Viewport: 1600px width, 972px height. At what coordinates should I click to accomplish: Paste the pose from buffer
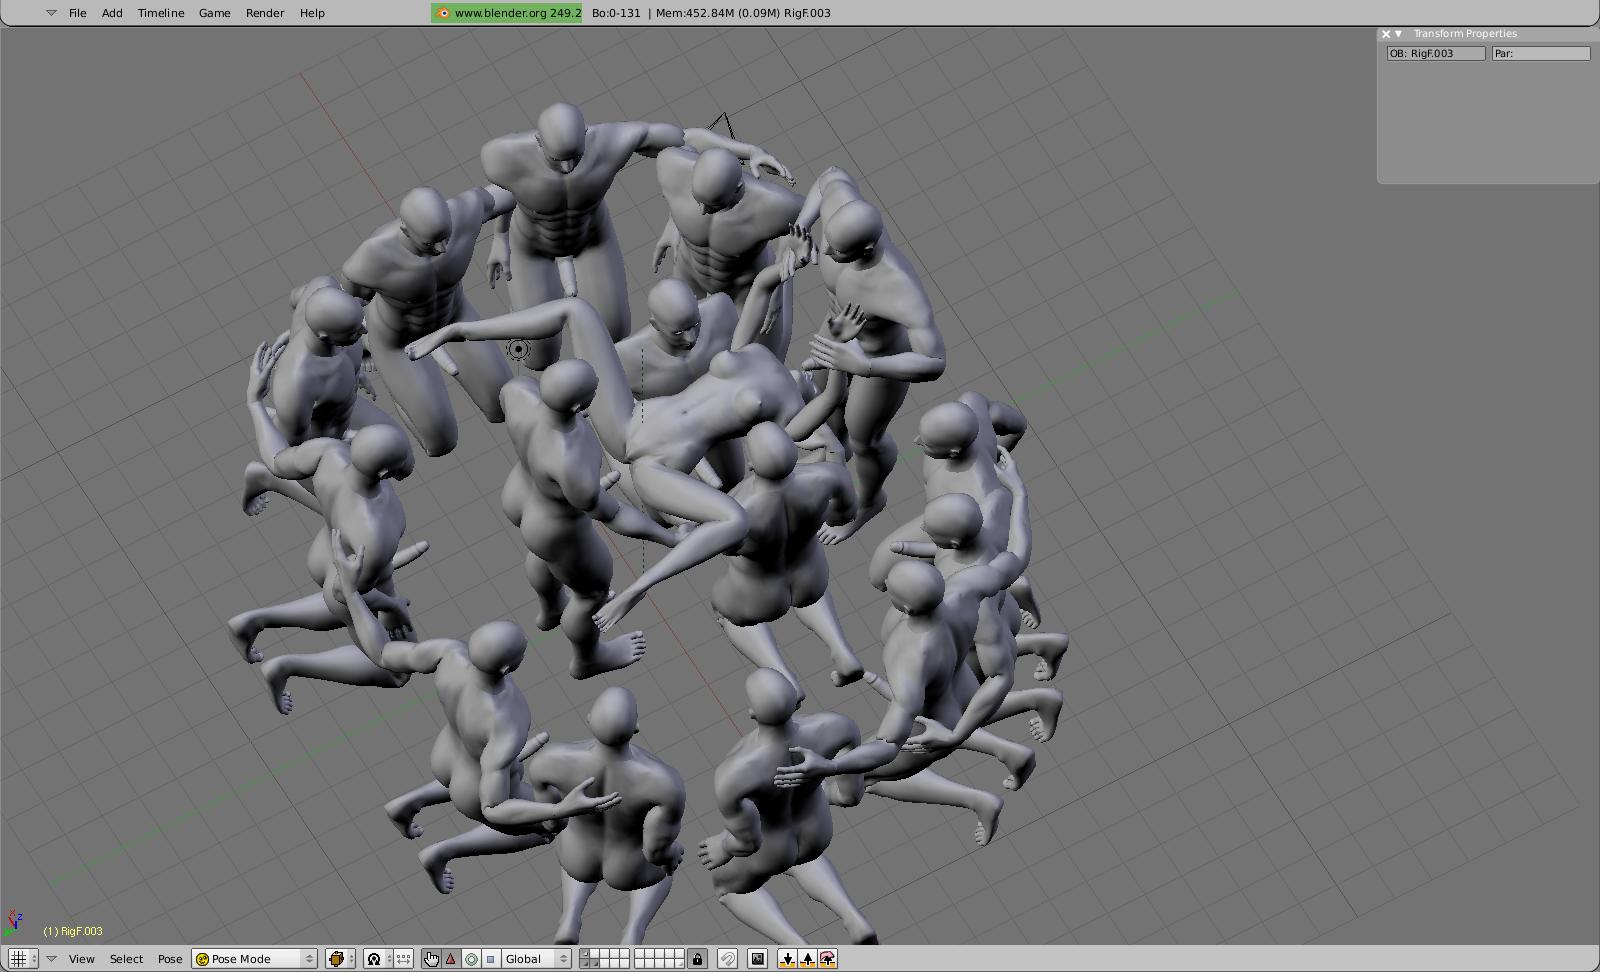click(x=808, y=959)
